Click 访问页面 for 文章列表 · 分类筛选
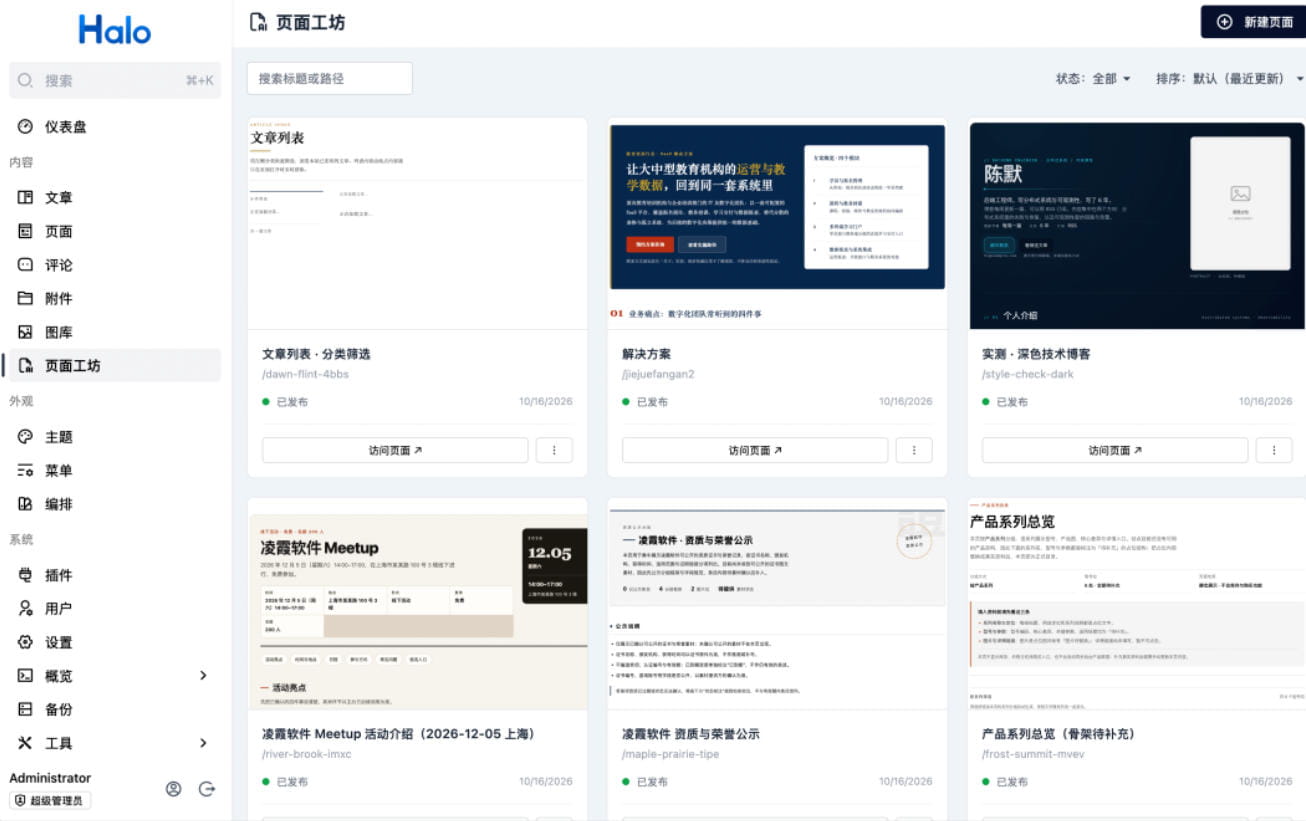Viewport: 1306px width, 821px height. click(x=395, y=450)
